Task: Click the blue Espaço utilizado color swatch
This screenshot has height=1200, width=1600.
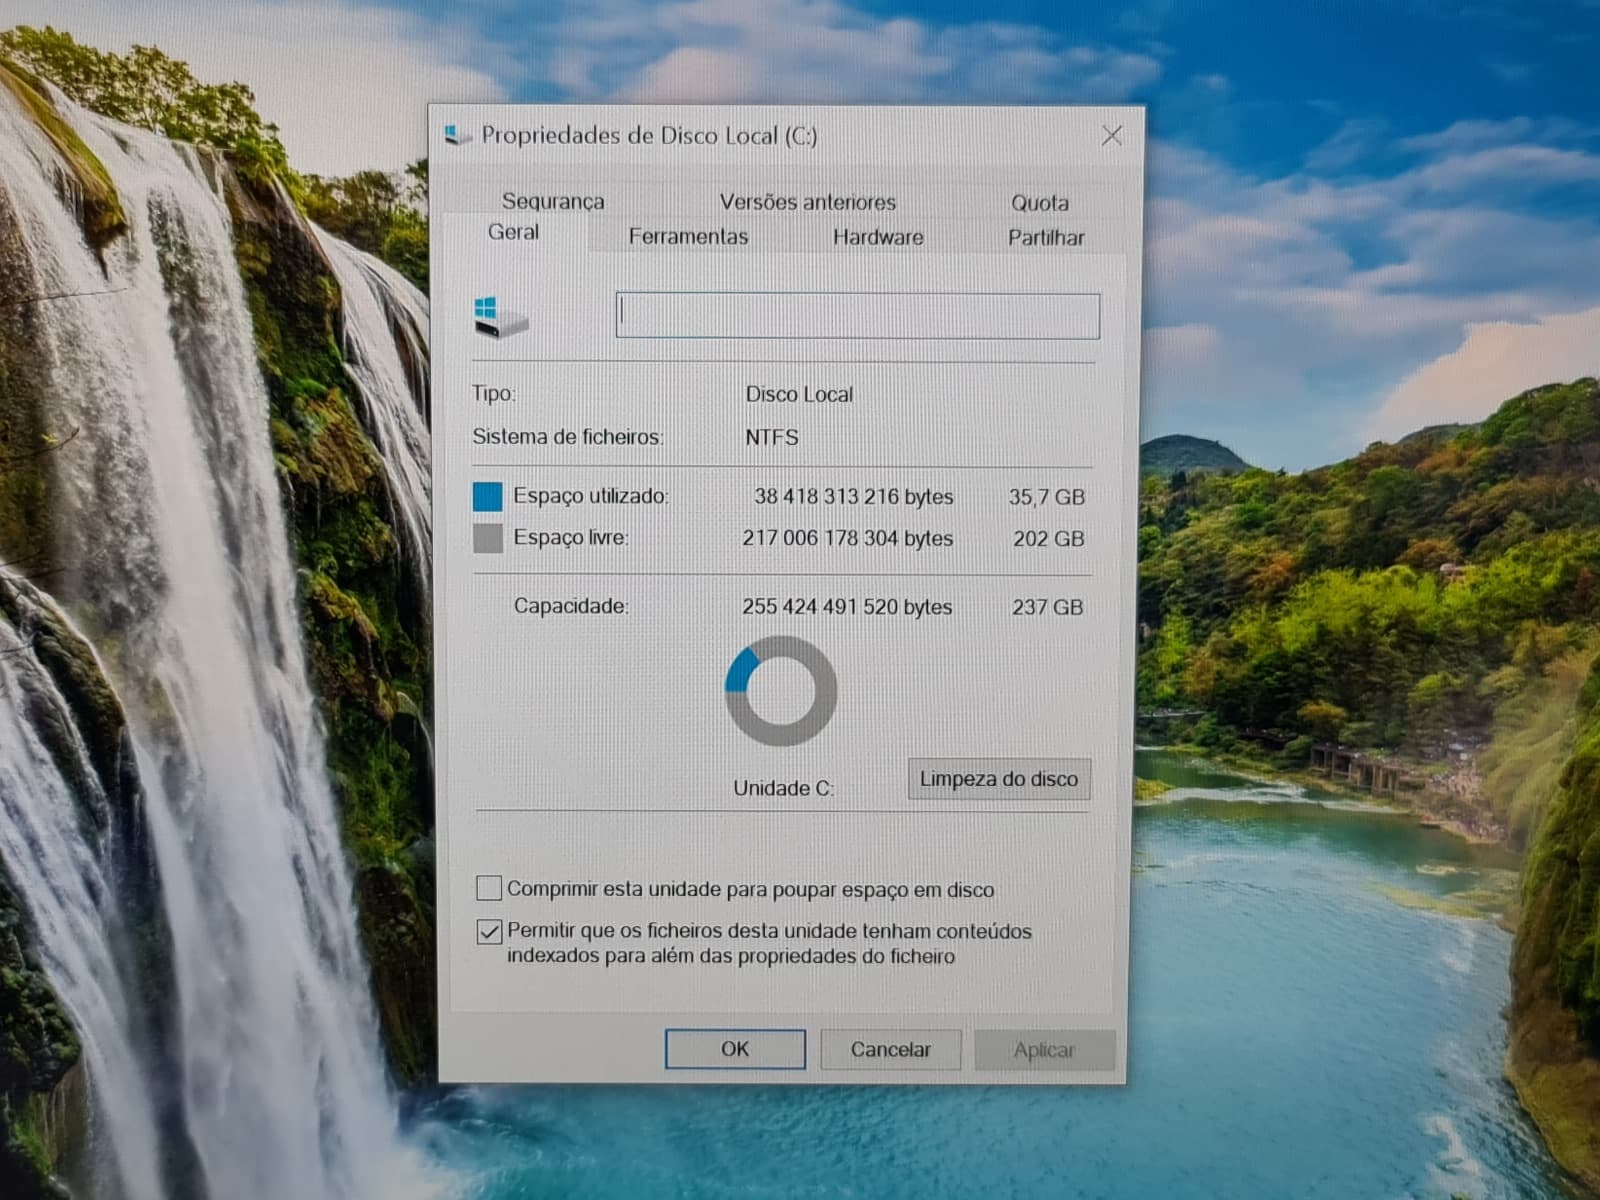Action: (488, 496)
